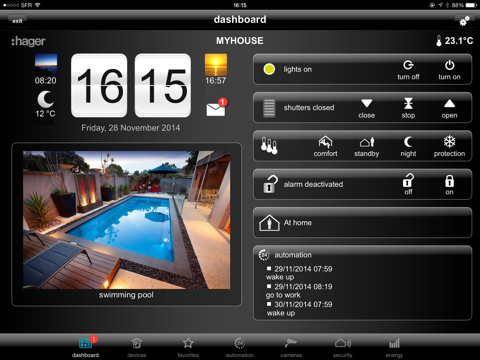The image size is (480, 360).
Task: Switch to the devices tab
Action: 137,347
